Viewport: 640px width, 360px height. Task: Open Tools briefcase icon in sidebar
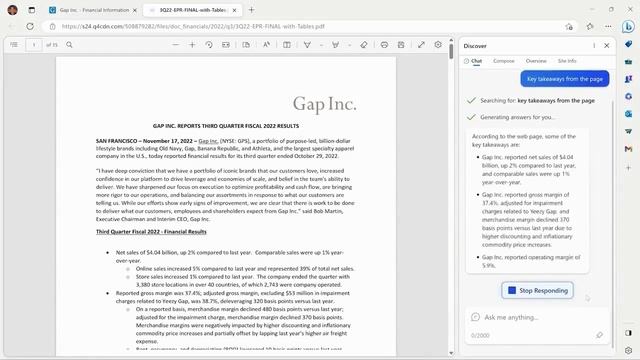click(629, 62)
